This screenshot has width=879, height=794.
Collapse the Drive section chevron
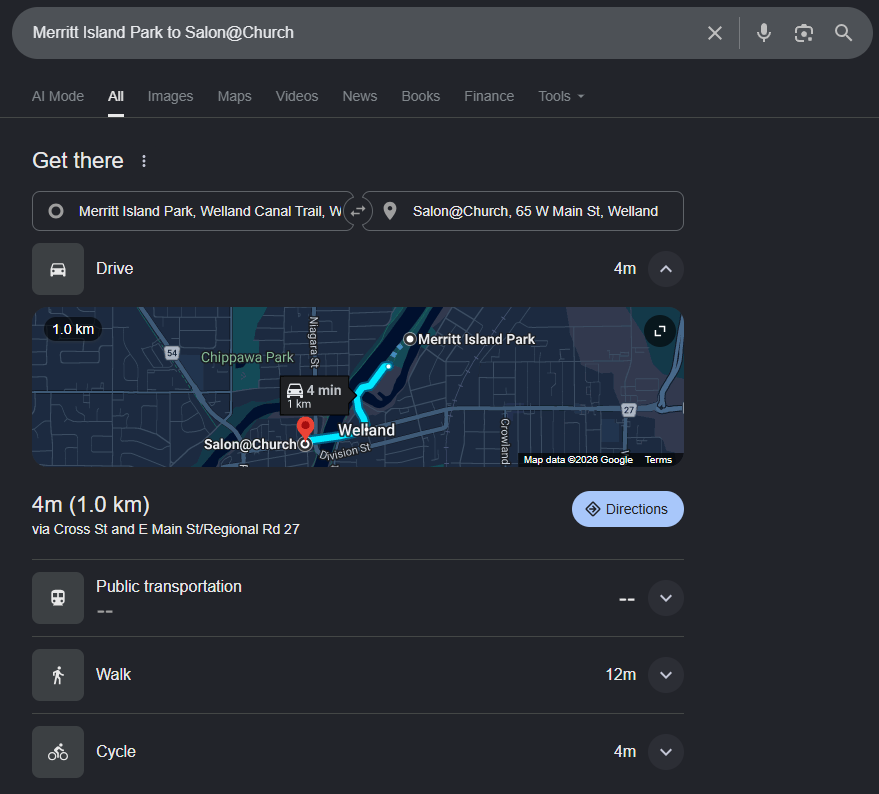pos(665,269)
